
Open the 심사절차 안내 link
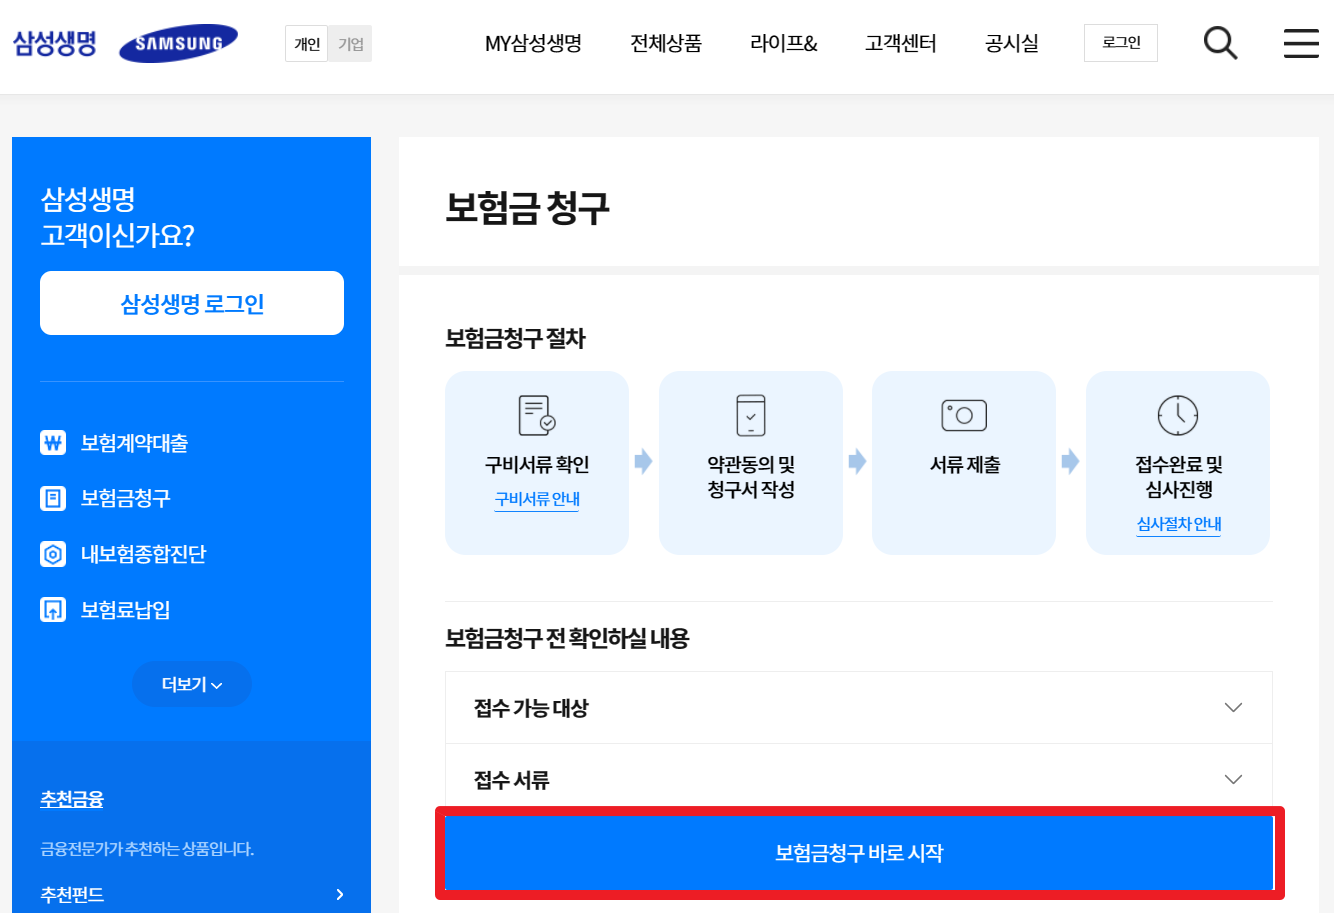point(1178,524)
